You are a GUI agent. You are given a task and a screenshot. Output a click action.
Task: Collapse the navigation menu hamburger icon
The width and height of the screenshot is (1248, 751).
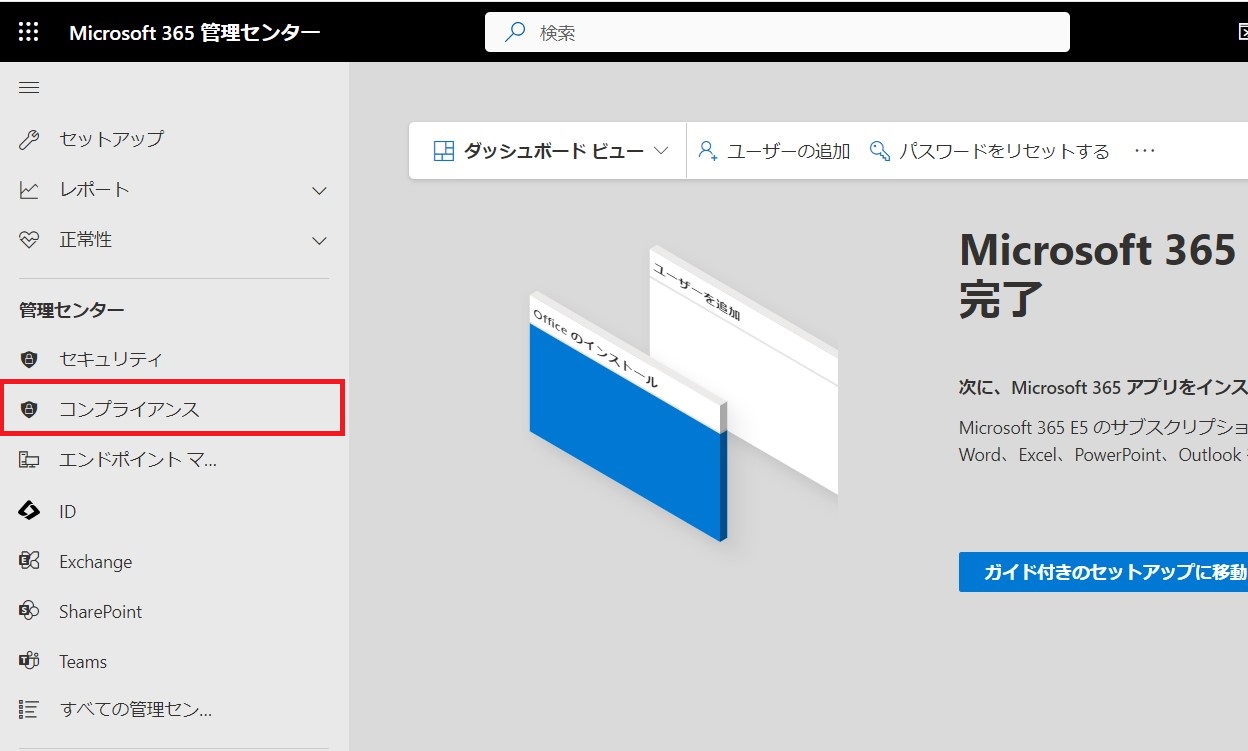[29, 88]
